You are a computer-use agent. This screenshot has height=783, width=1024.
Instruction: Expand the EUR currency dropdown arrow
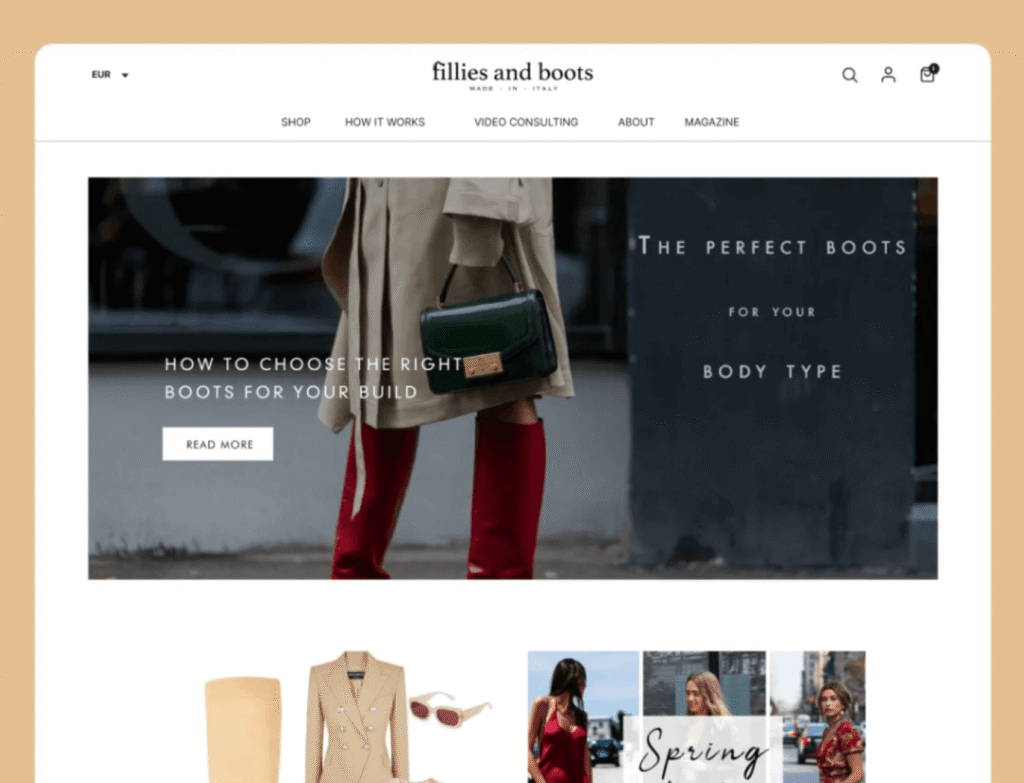tap(125, 75)
